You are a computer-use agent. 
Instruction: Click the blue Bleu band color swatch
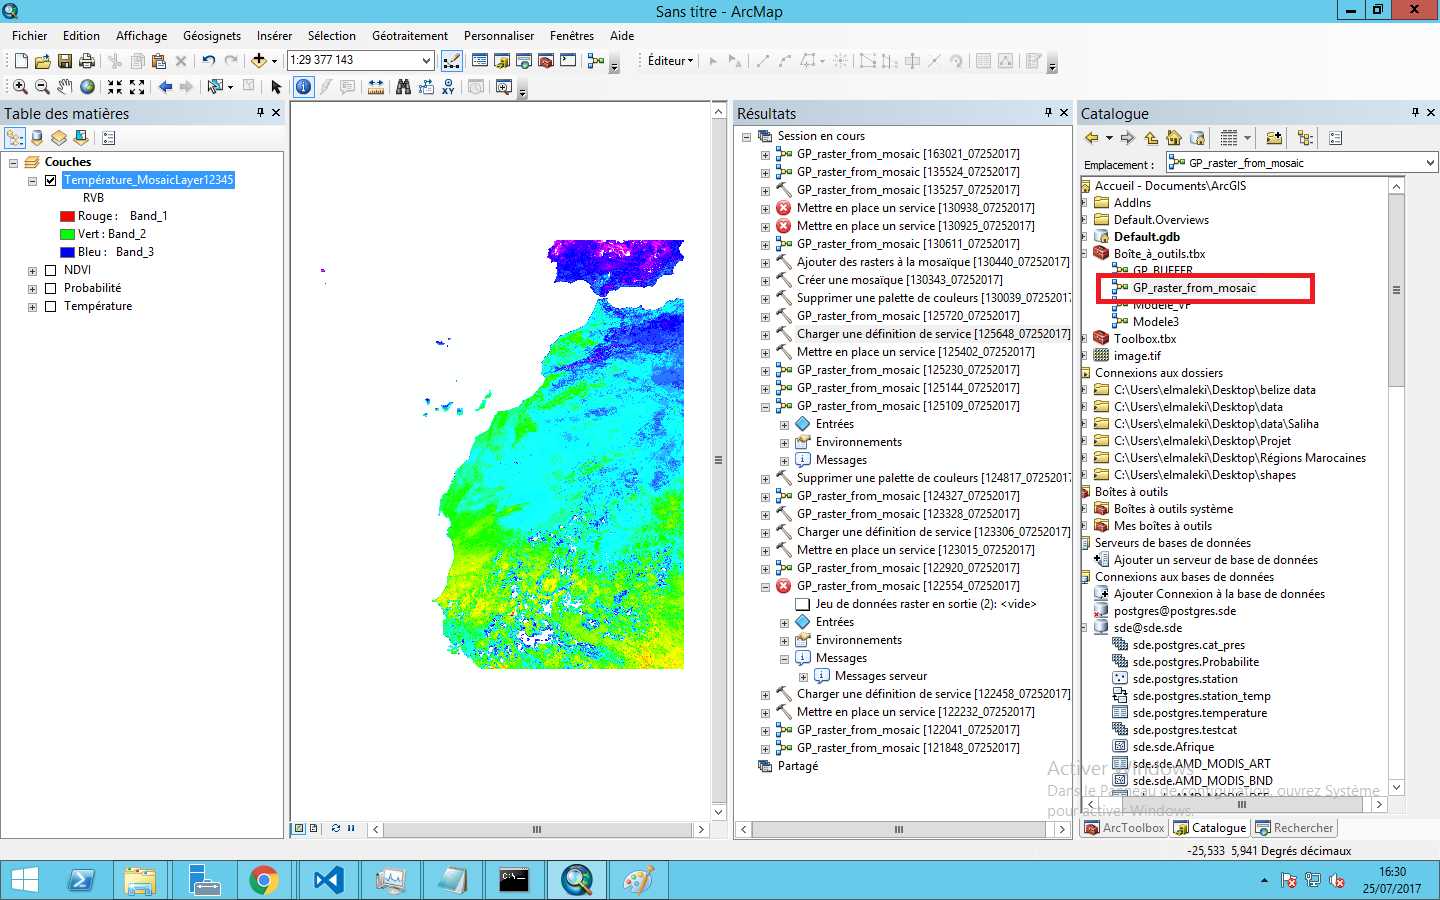click(67, 252)
